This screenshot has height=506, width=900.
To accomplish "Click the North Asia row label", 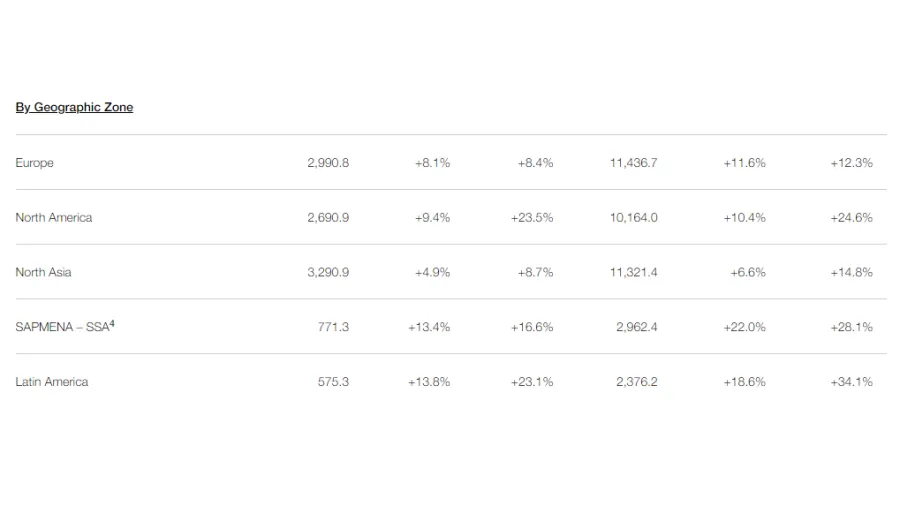I will tap(43, 272).
